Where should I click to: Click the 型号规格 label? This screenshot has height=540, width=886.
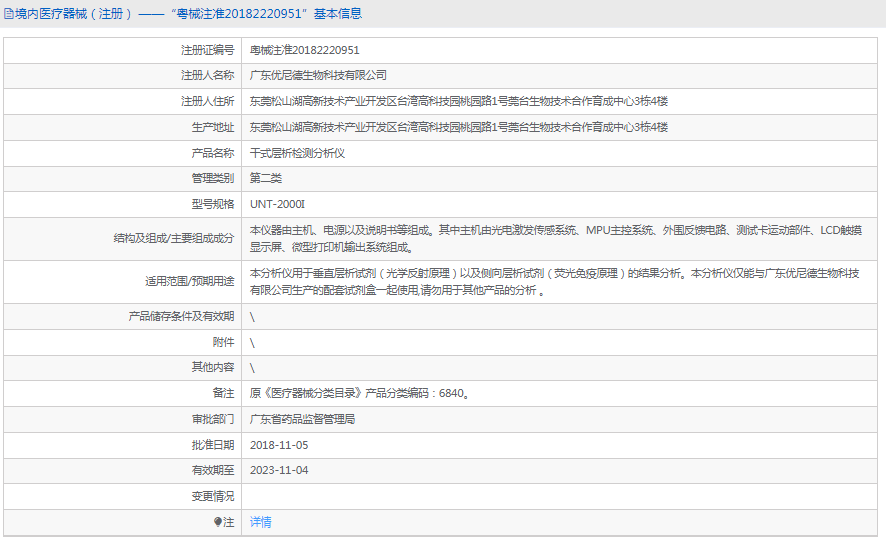coord(212,204)
